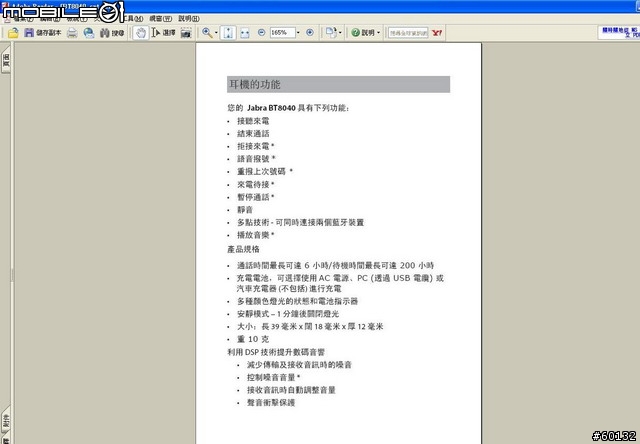640x444 pixels.
Task: Click the line 多種顏色燈光的狀態和電池指示器
Action: coord(298,301)
